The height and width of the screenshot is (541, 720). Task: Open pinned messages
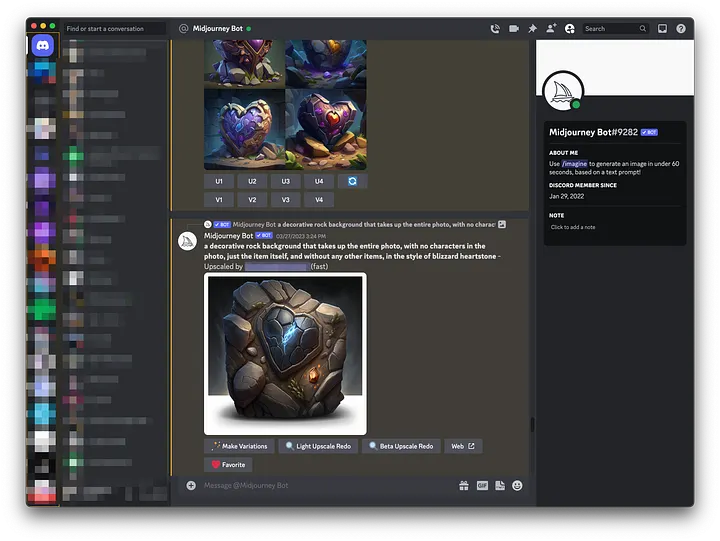[x=532, y=29]
